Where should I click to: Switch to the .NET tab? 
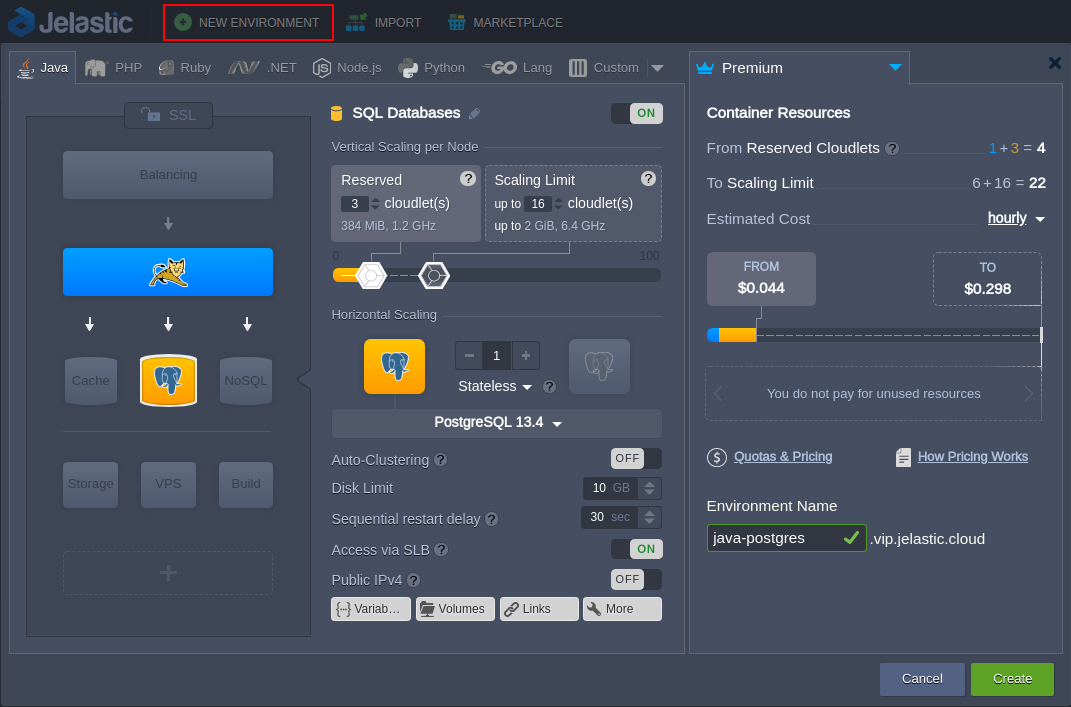point(262,68)
